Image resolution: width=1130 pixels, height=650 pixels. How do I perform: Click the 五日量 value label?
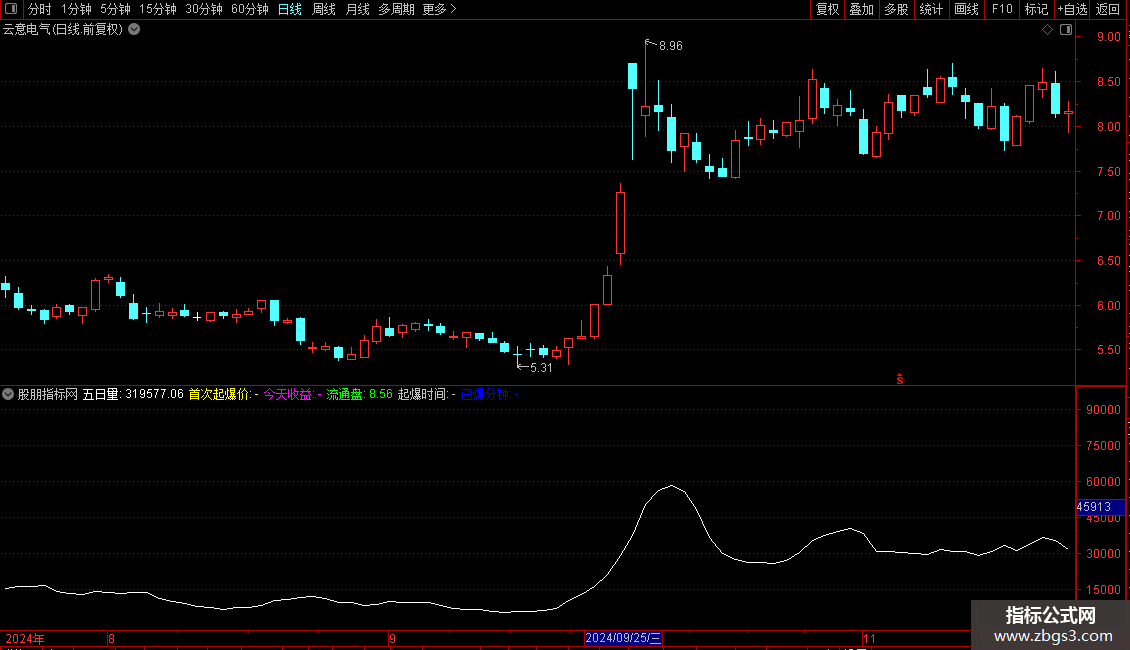point(133,394)
